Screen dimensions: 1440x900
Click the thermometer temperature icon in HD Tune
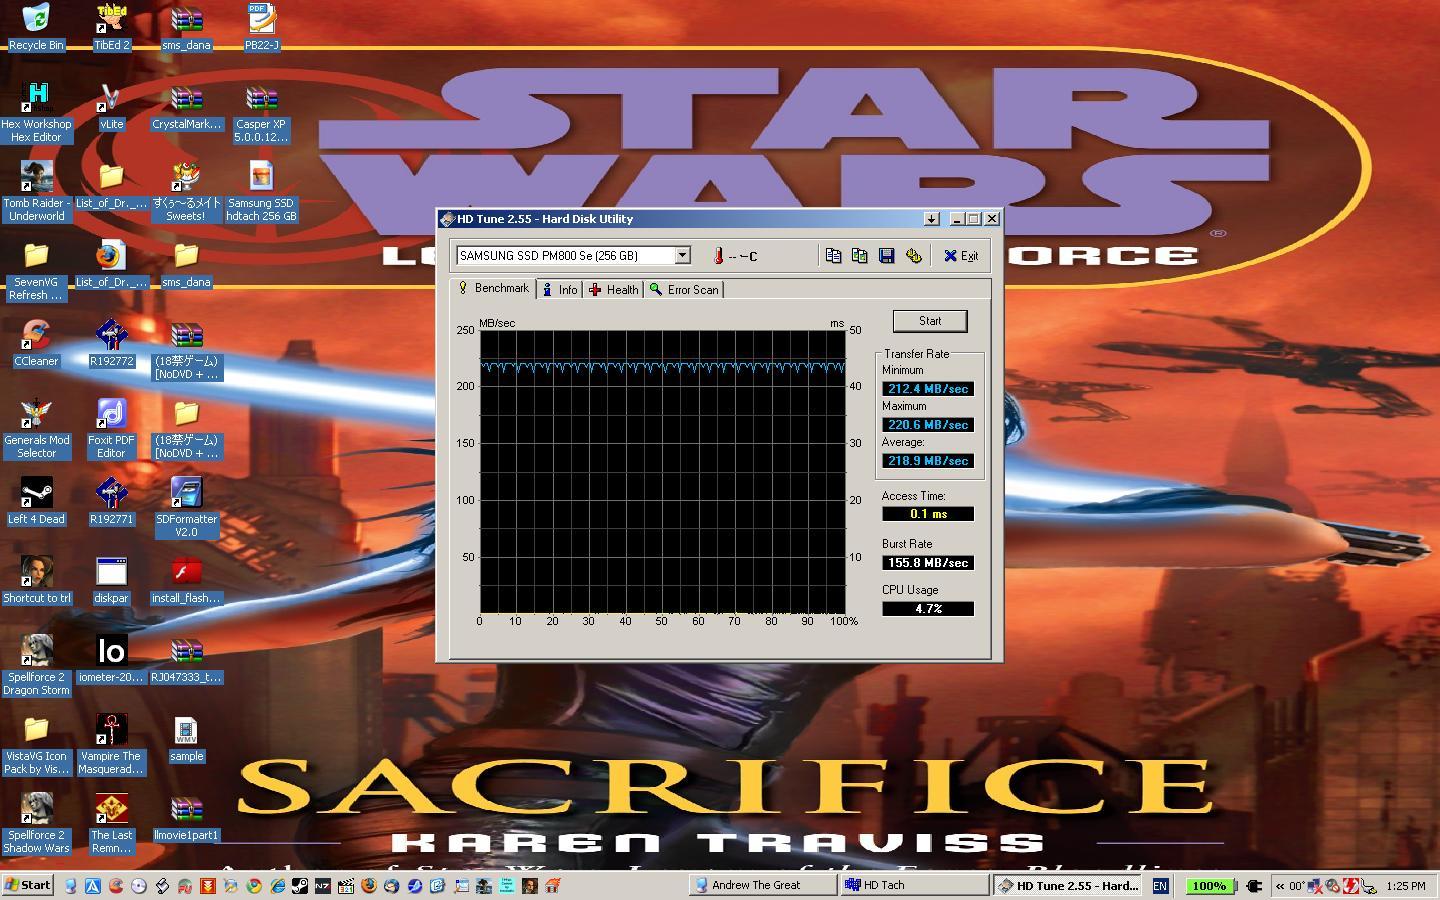[x=718, y=256]
